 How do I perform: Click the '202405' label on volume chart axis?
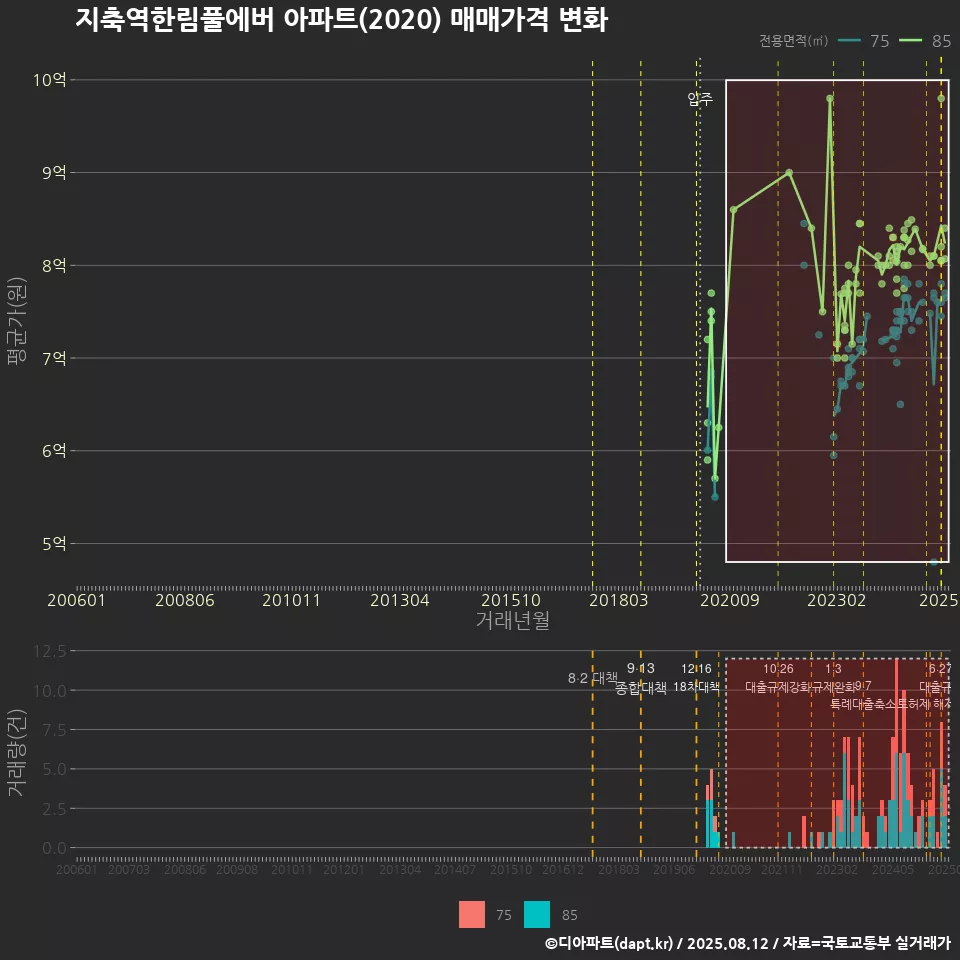pyautogui.click(x=893, y=869)
